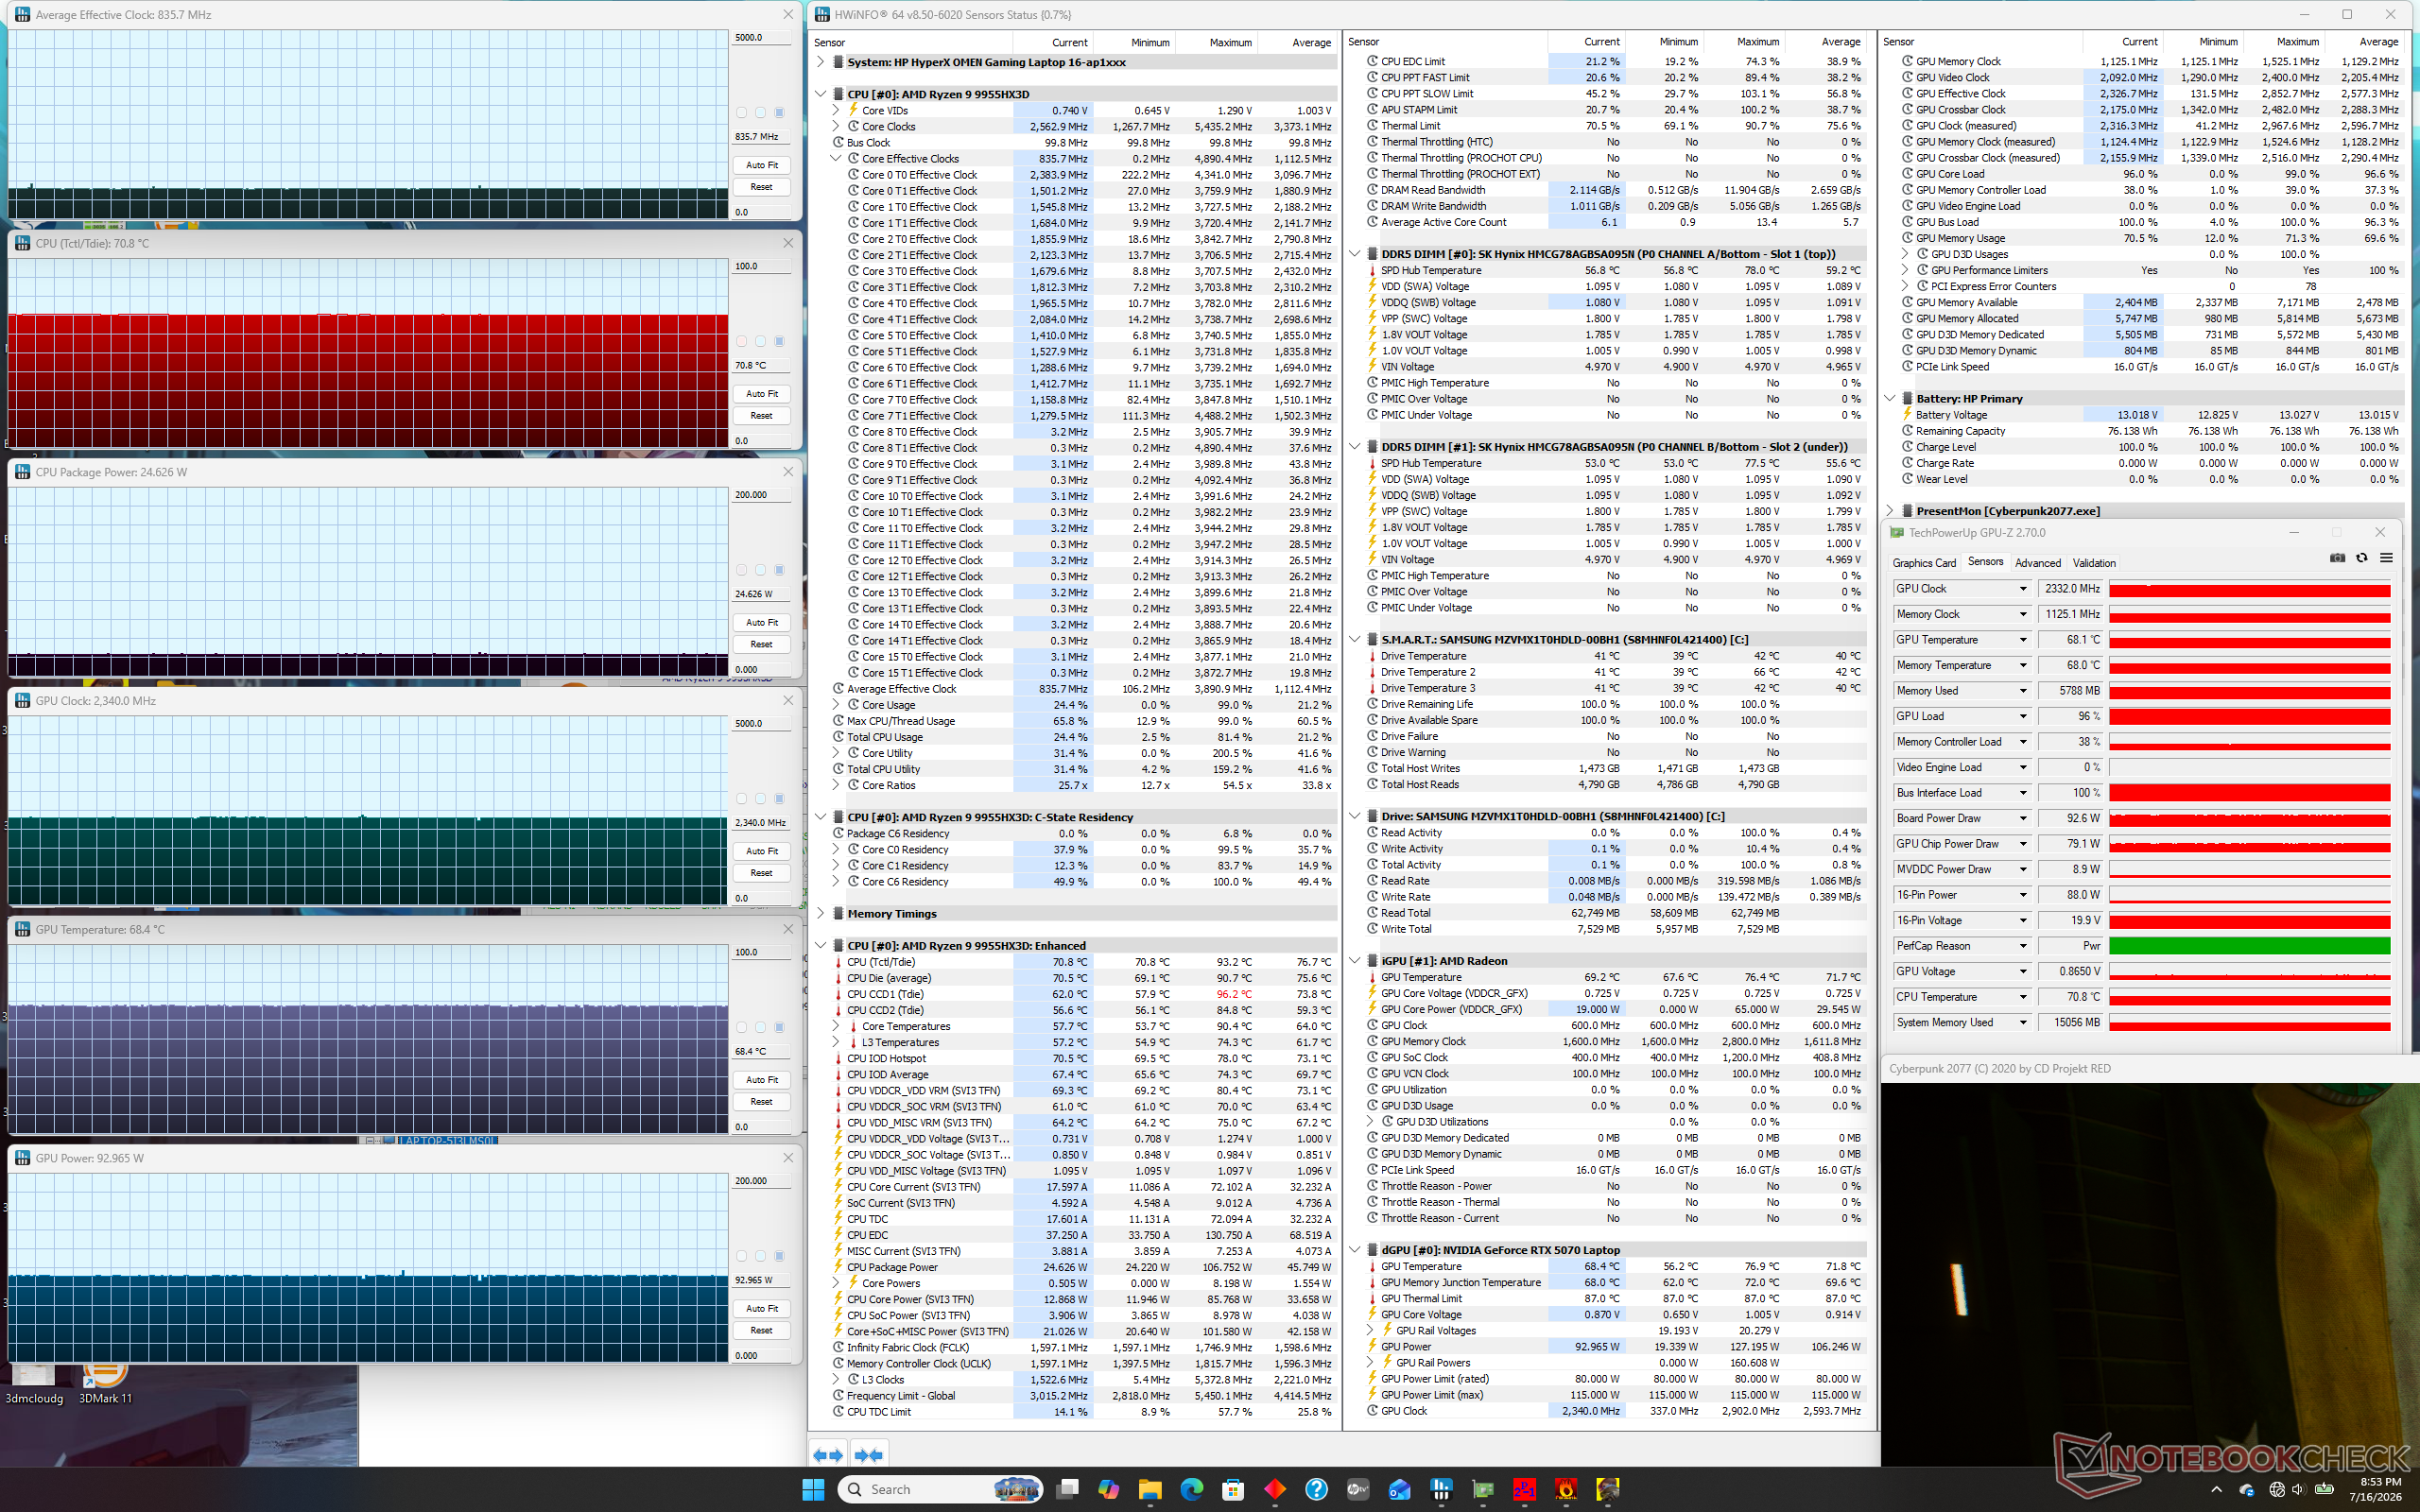This screenshot has width=2420, height=1512.
Task: Click Reset in CPU (Tctl/Tdie) graph window
Action: (761, 416)
